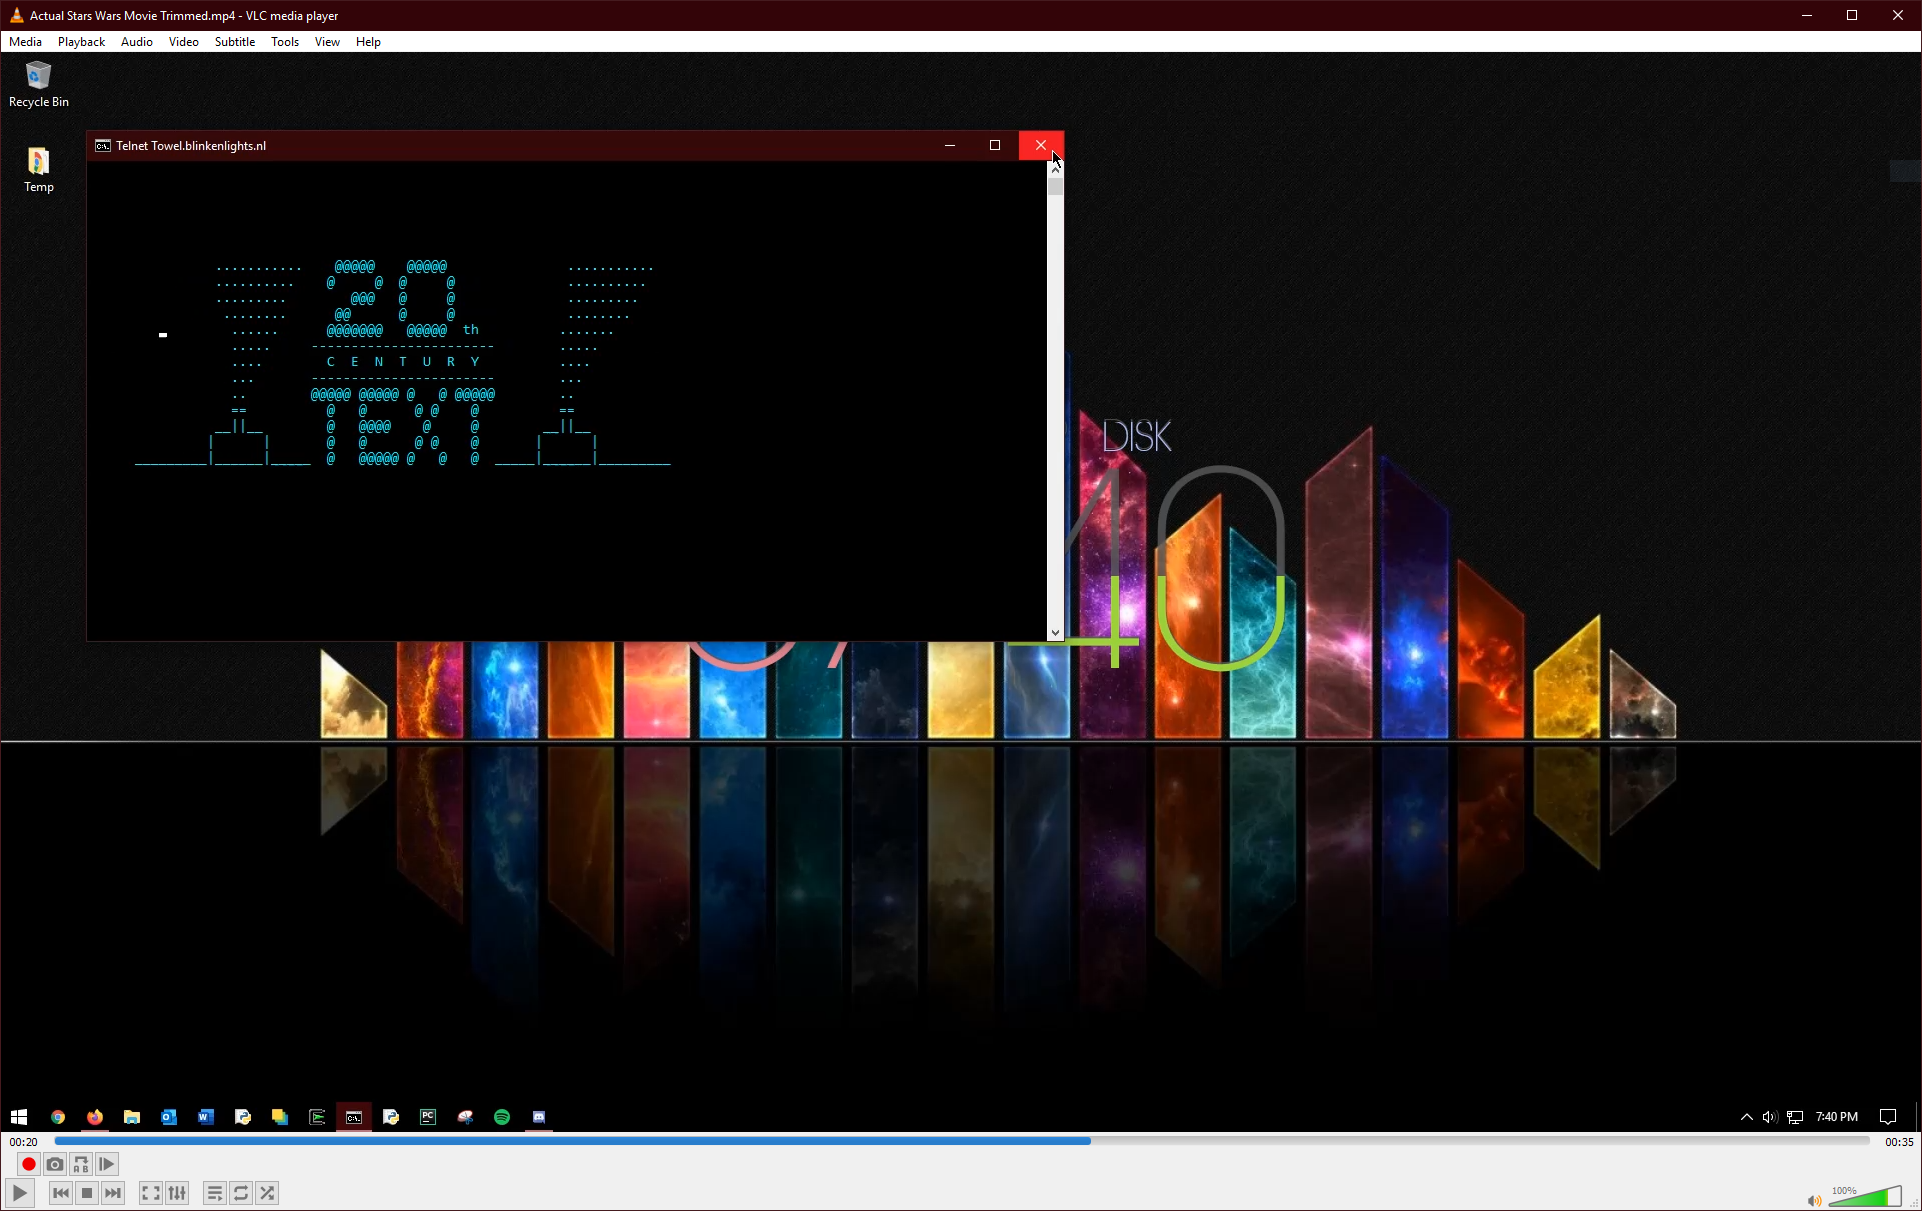Open the extended audio effects panel
The height and width of the screenshot is (1211, 1922).
[x=177, y=1192]
